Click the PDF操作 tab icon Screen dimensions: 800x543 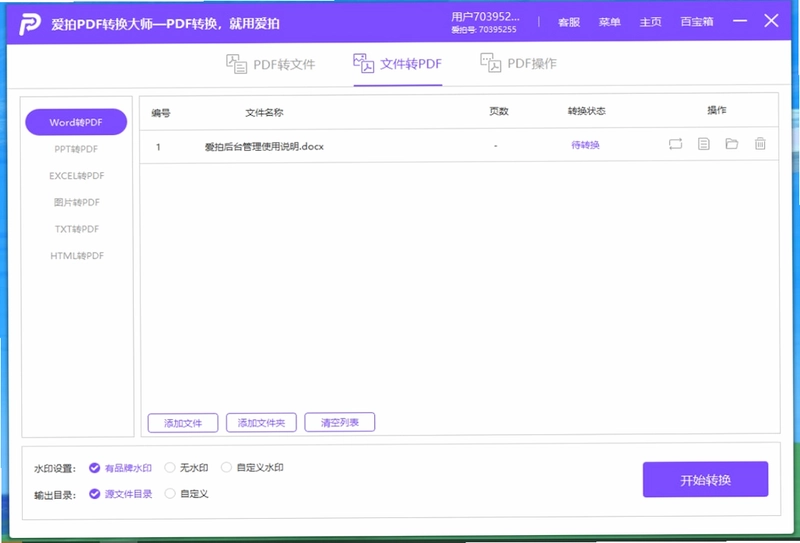click(x=490, y=63)
